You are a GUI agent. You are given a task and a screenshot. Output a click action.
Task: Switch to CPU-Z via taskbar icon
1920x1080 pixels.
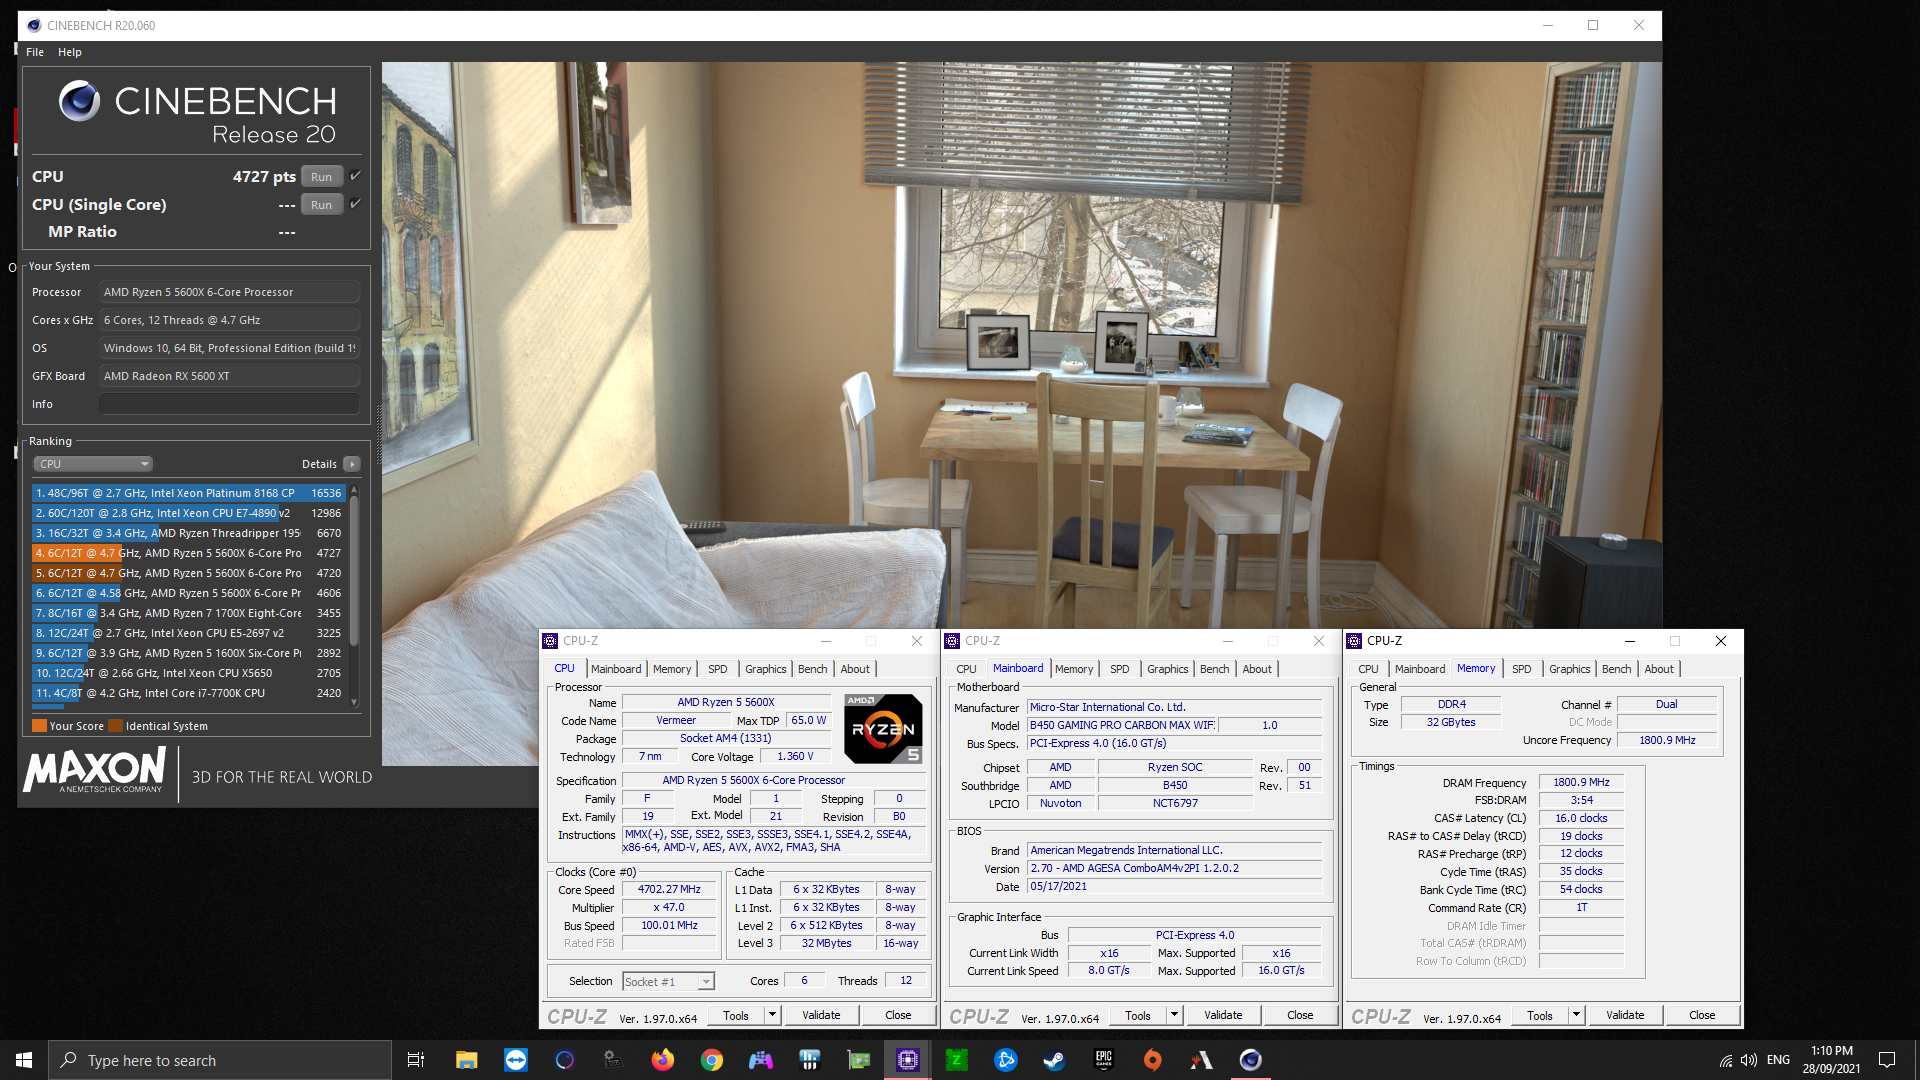pyautogui.click(x=908, y=1060)
